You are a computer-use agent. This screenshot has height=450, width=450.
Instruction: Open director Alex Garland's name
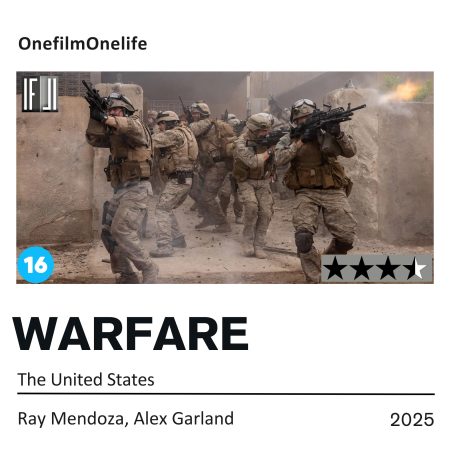[184, 419]
